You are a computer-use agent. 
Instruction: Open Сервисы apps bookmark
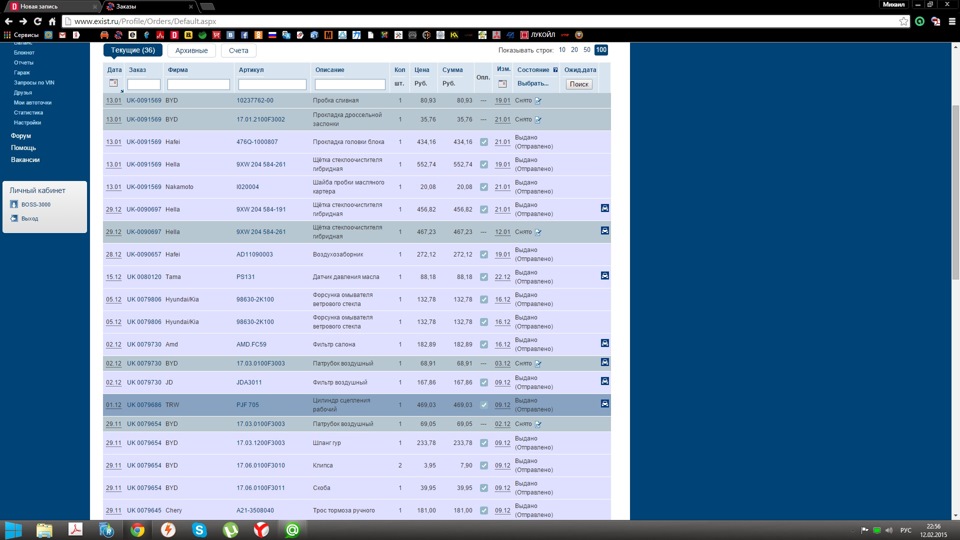pos(21,35)
